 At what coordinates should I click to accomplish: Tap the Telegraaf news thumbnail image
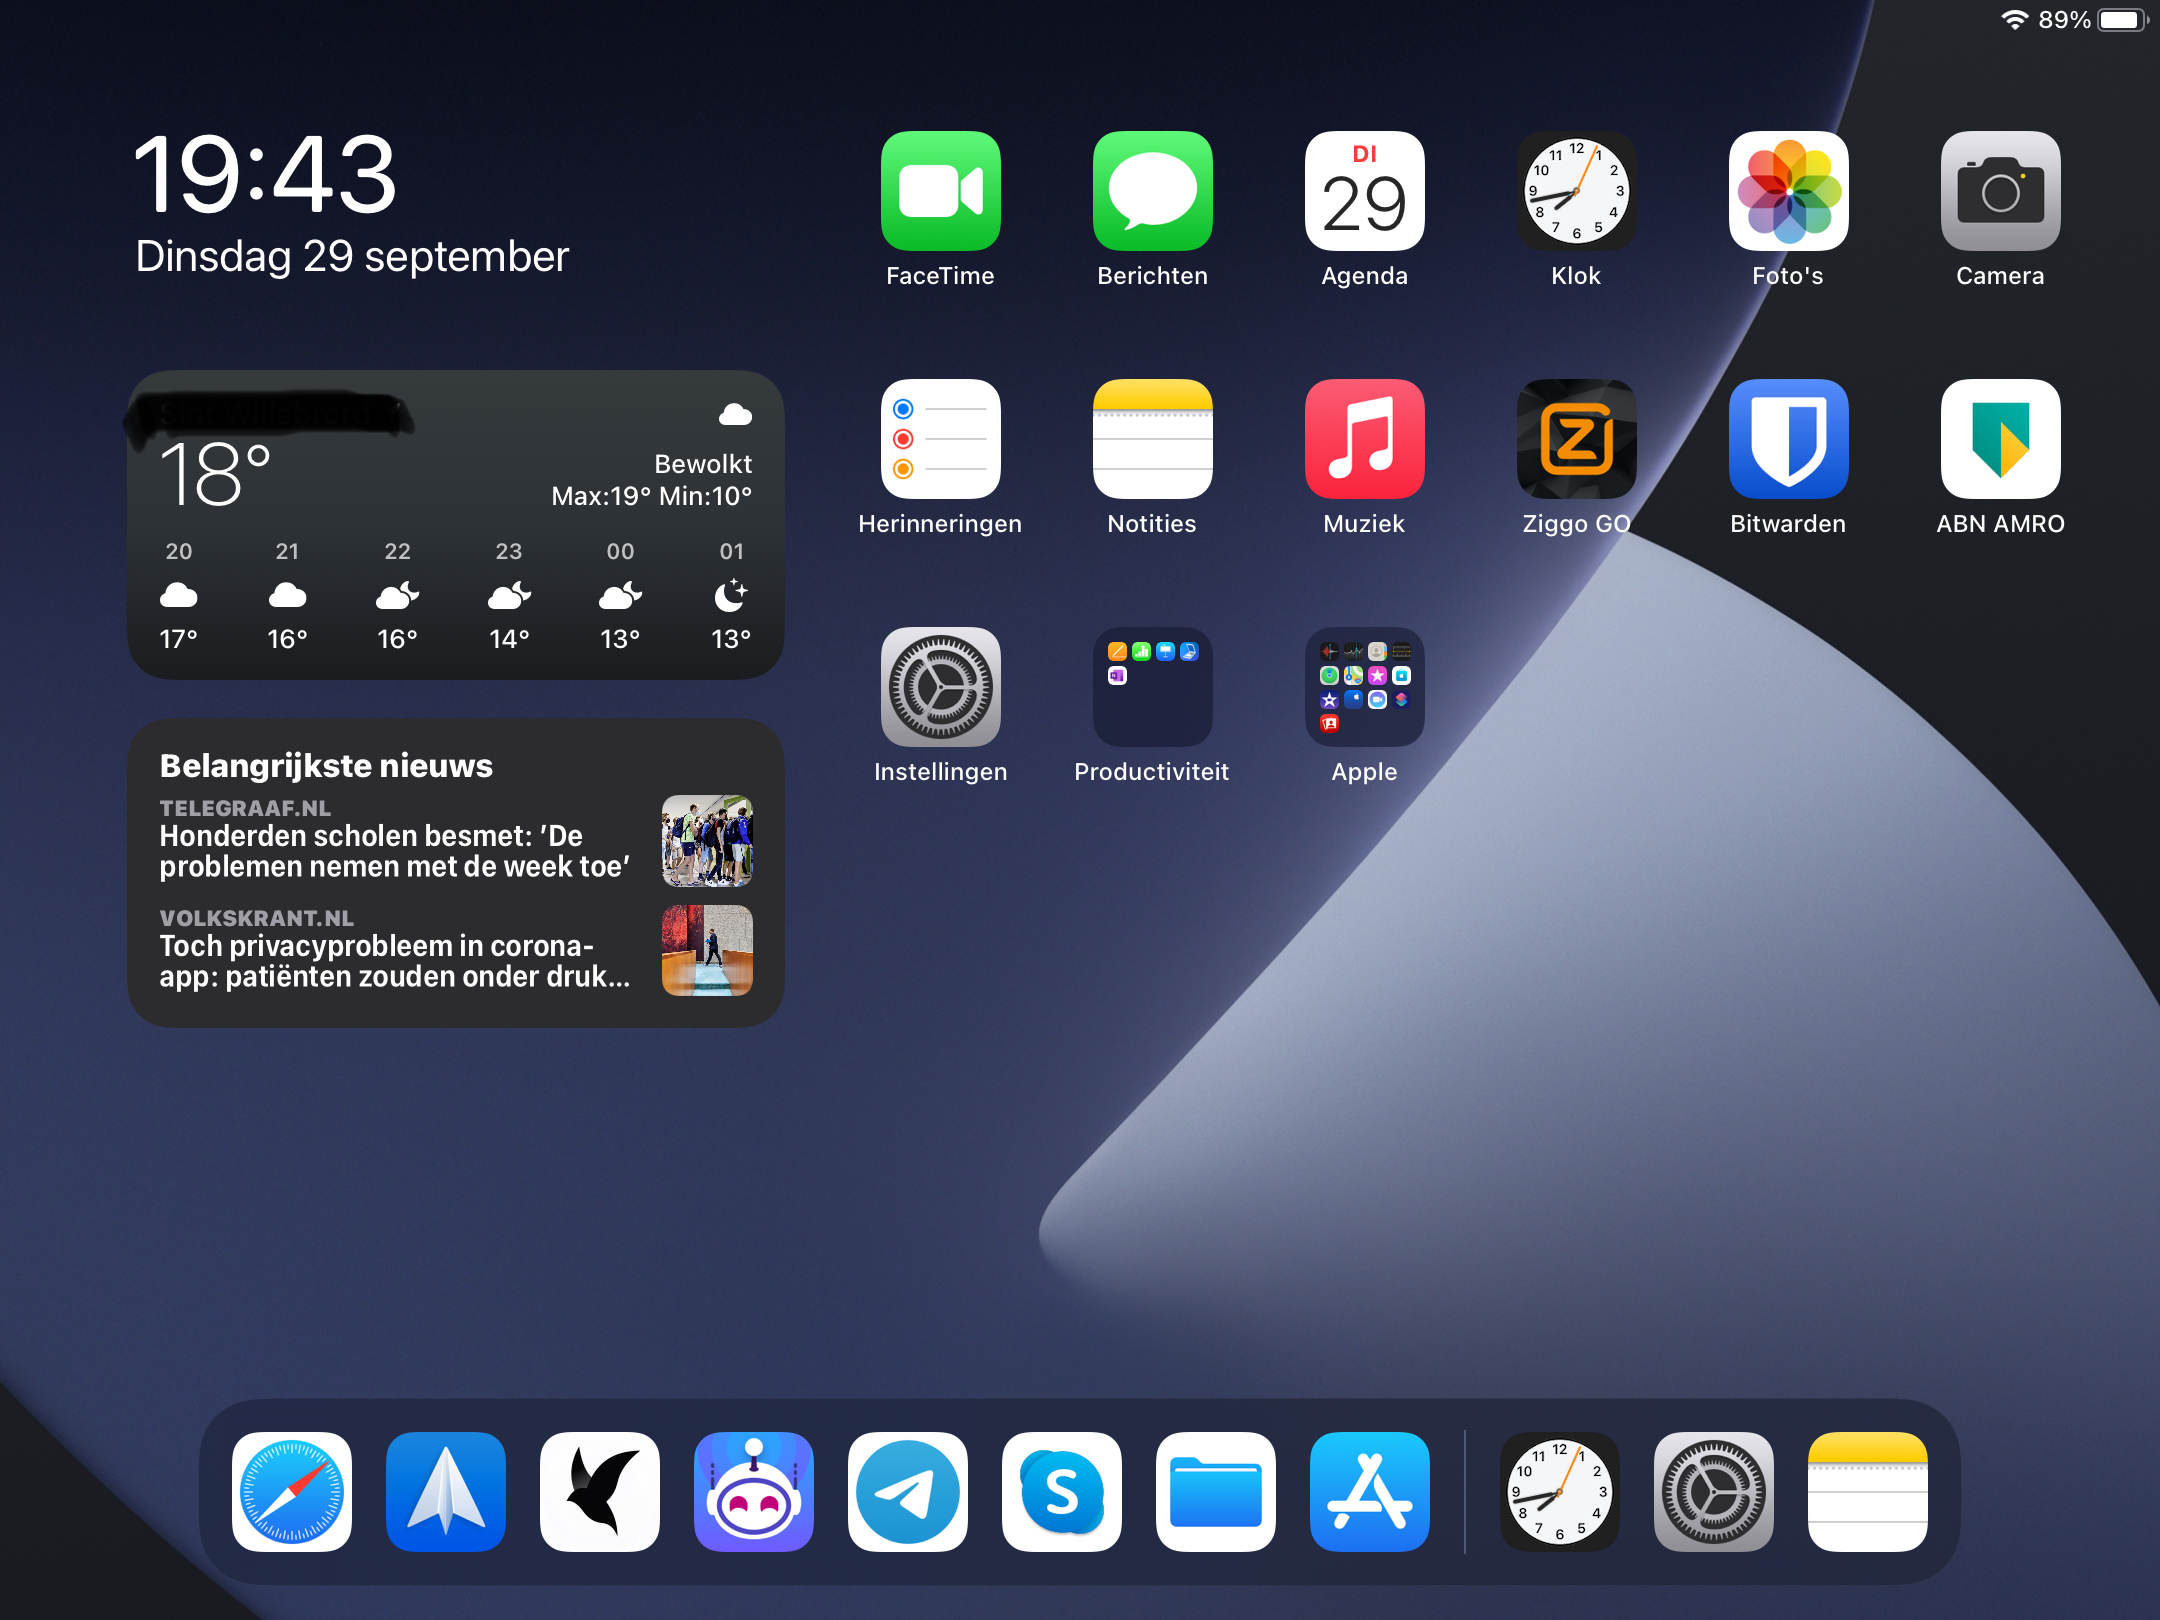pos(707,841)
